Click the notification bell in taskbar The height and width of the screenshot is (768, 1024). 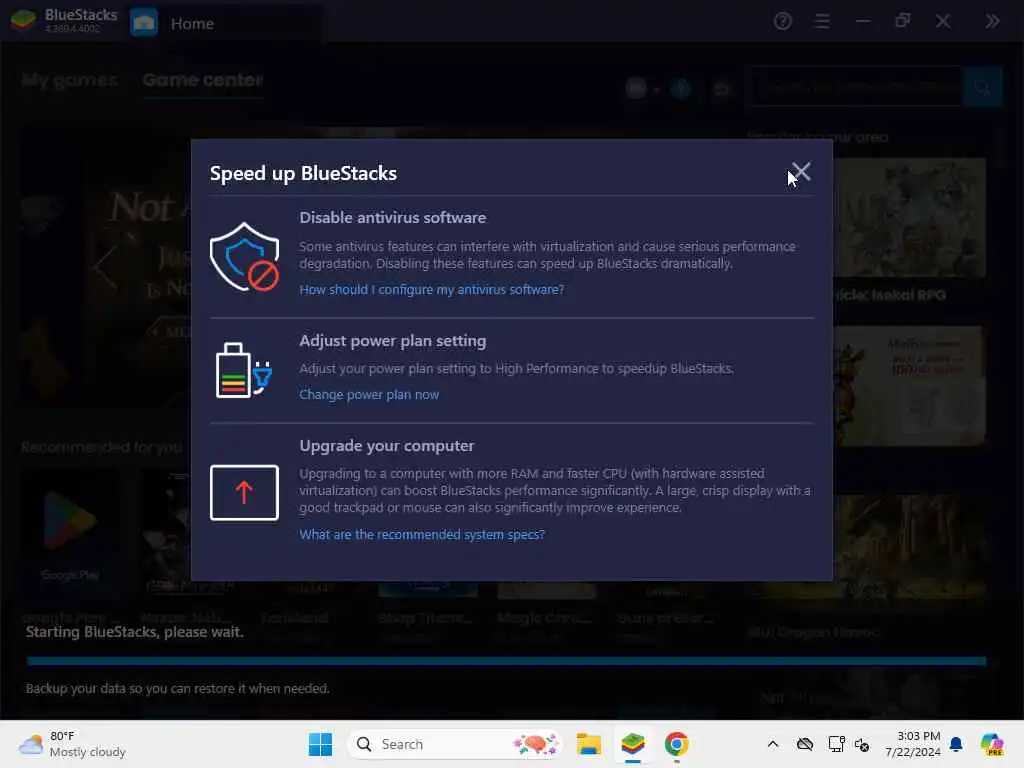956,744
